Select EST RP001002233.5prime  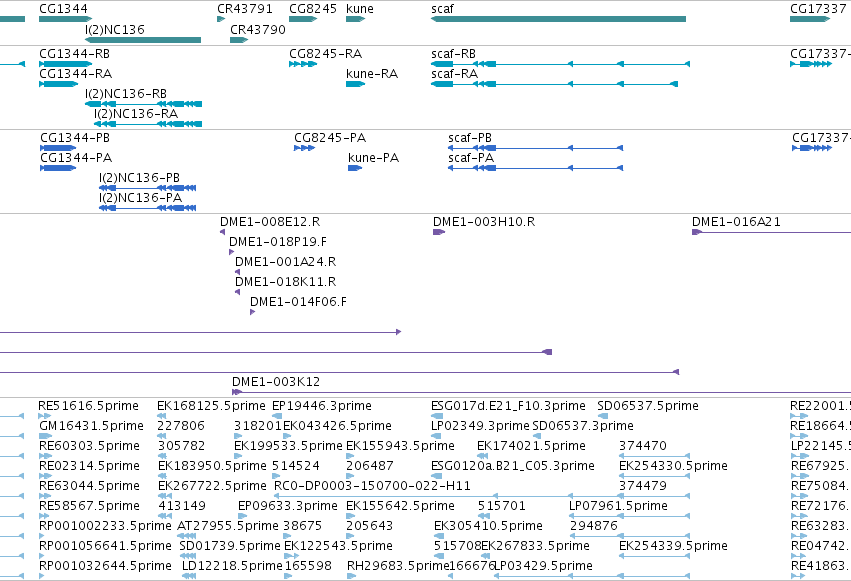click(x=42, y=537)
